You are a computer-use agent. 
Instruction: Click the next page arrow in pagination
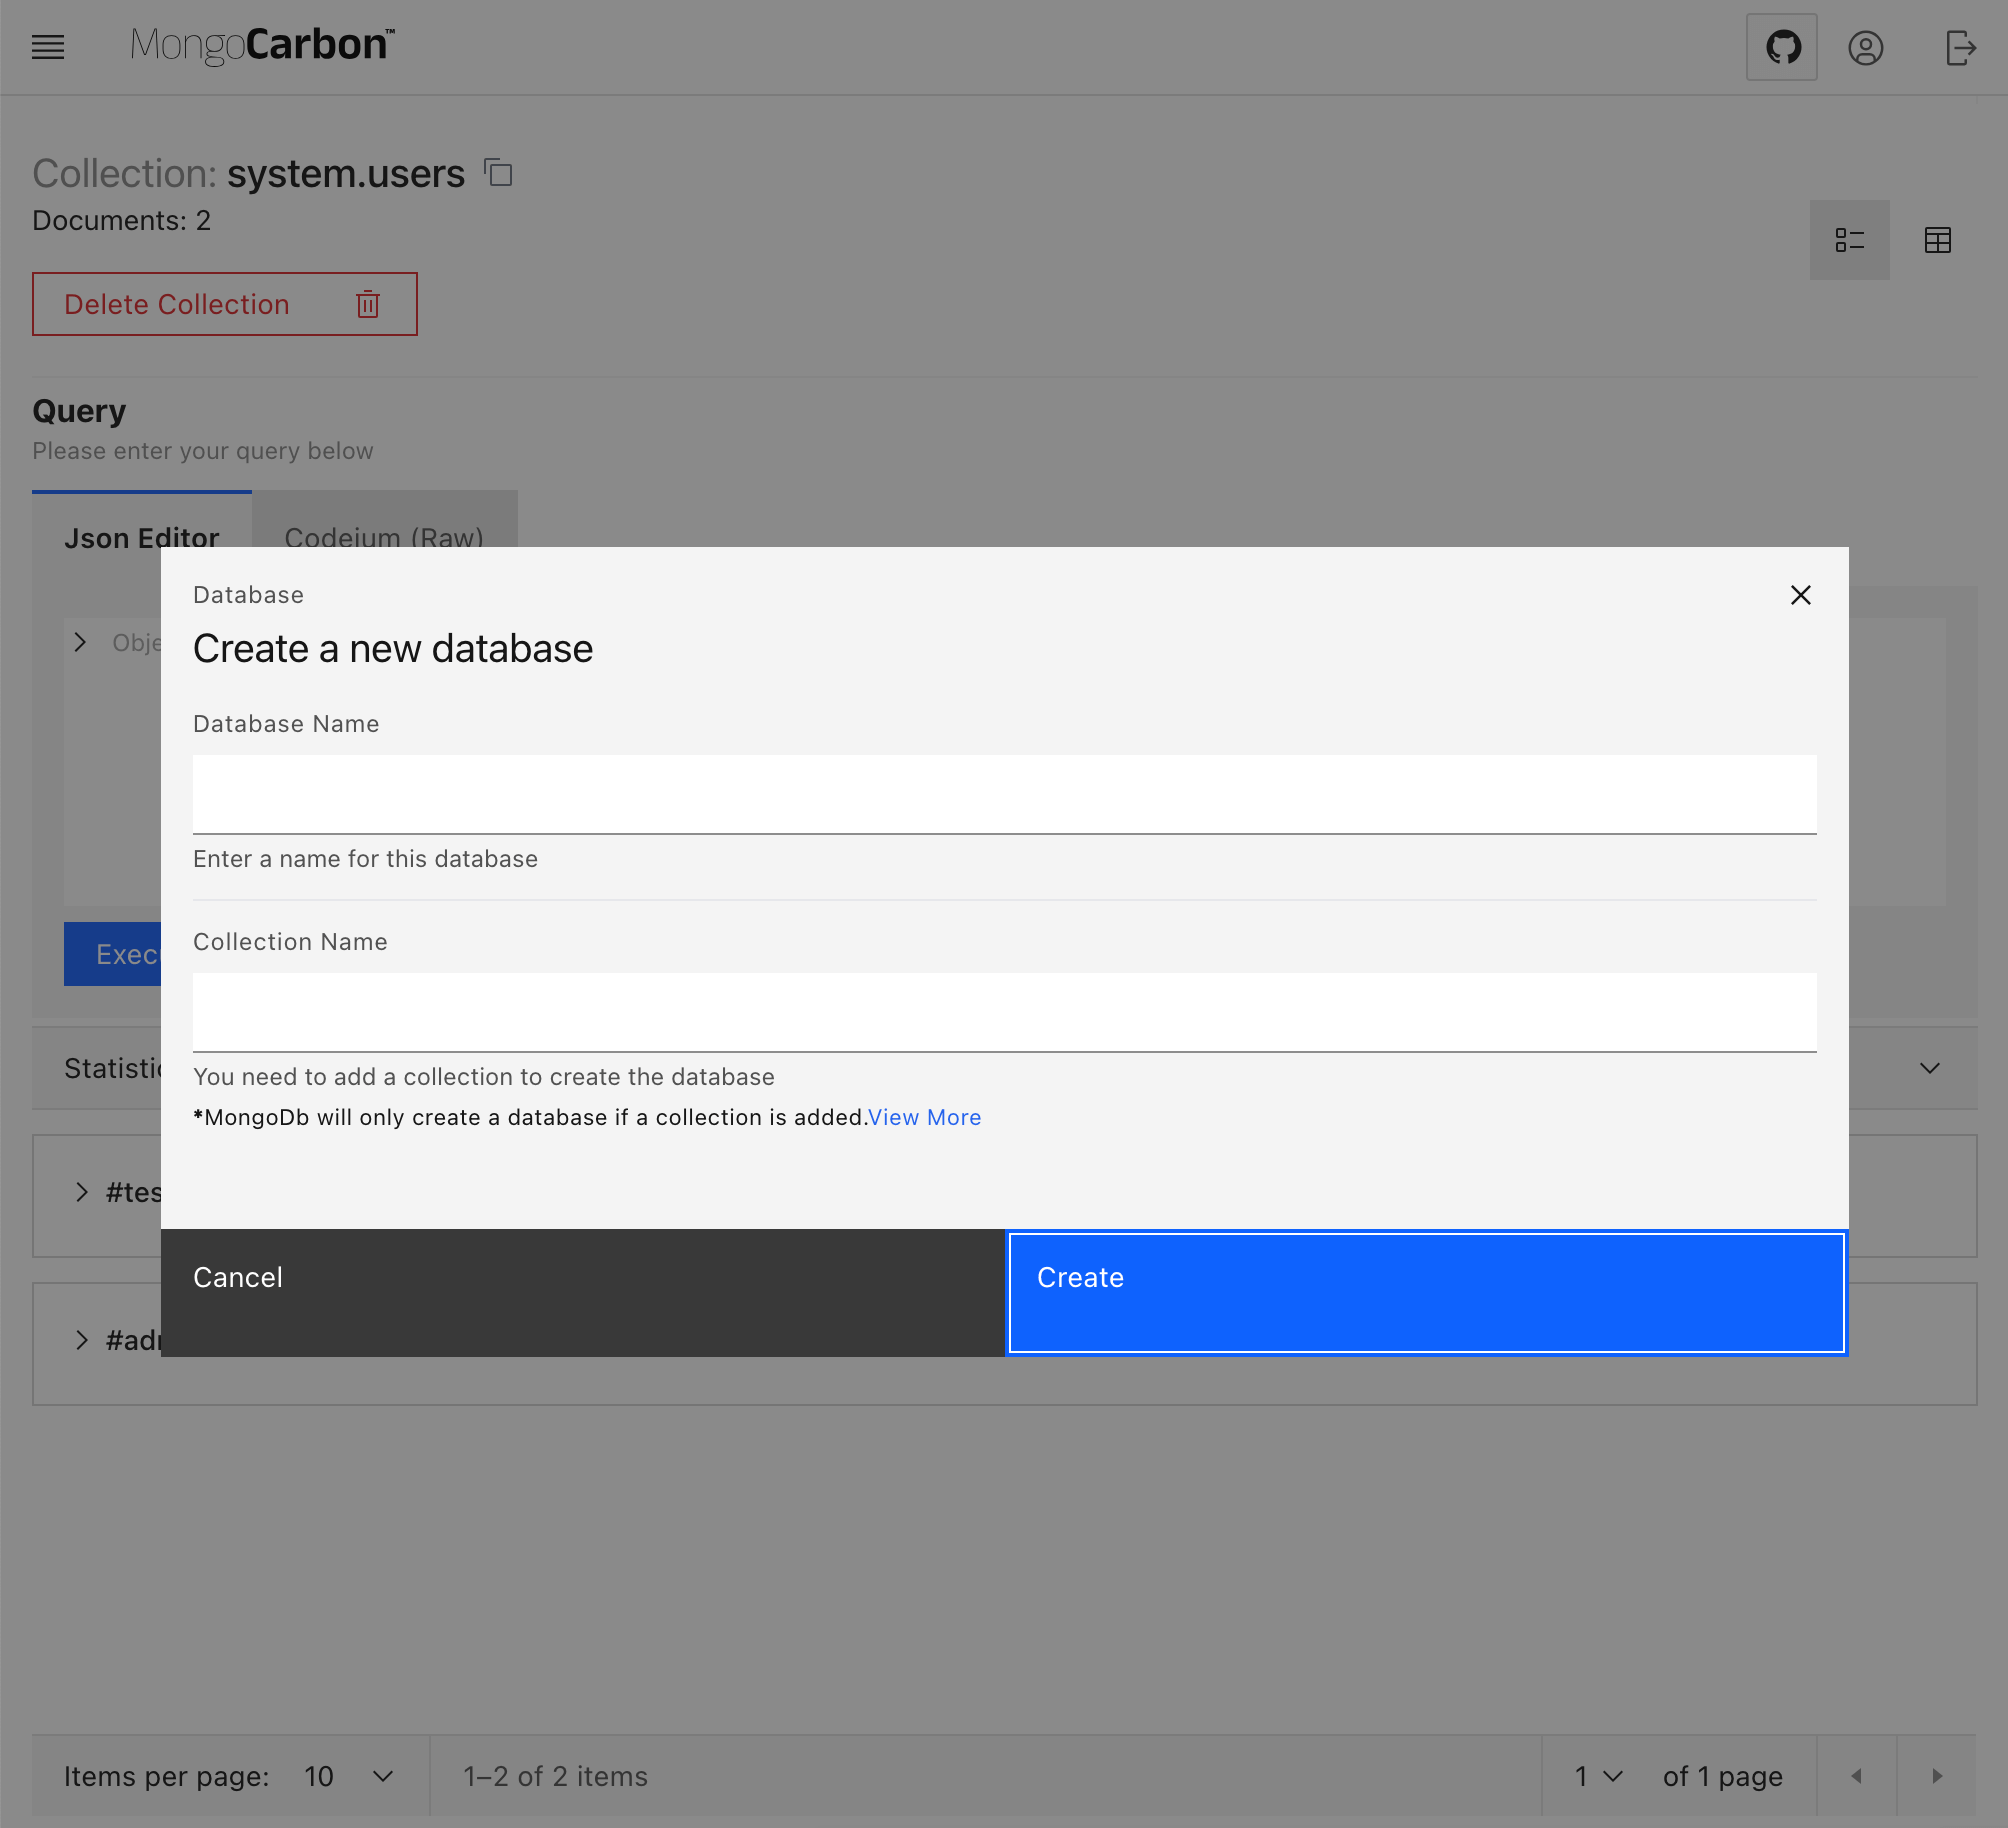1934,1776
